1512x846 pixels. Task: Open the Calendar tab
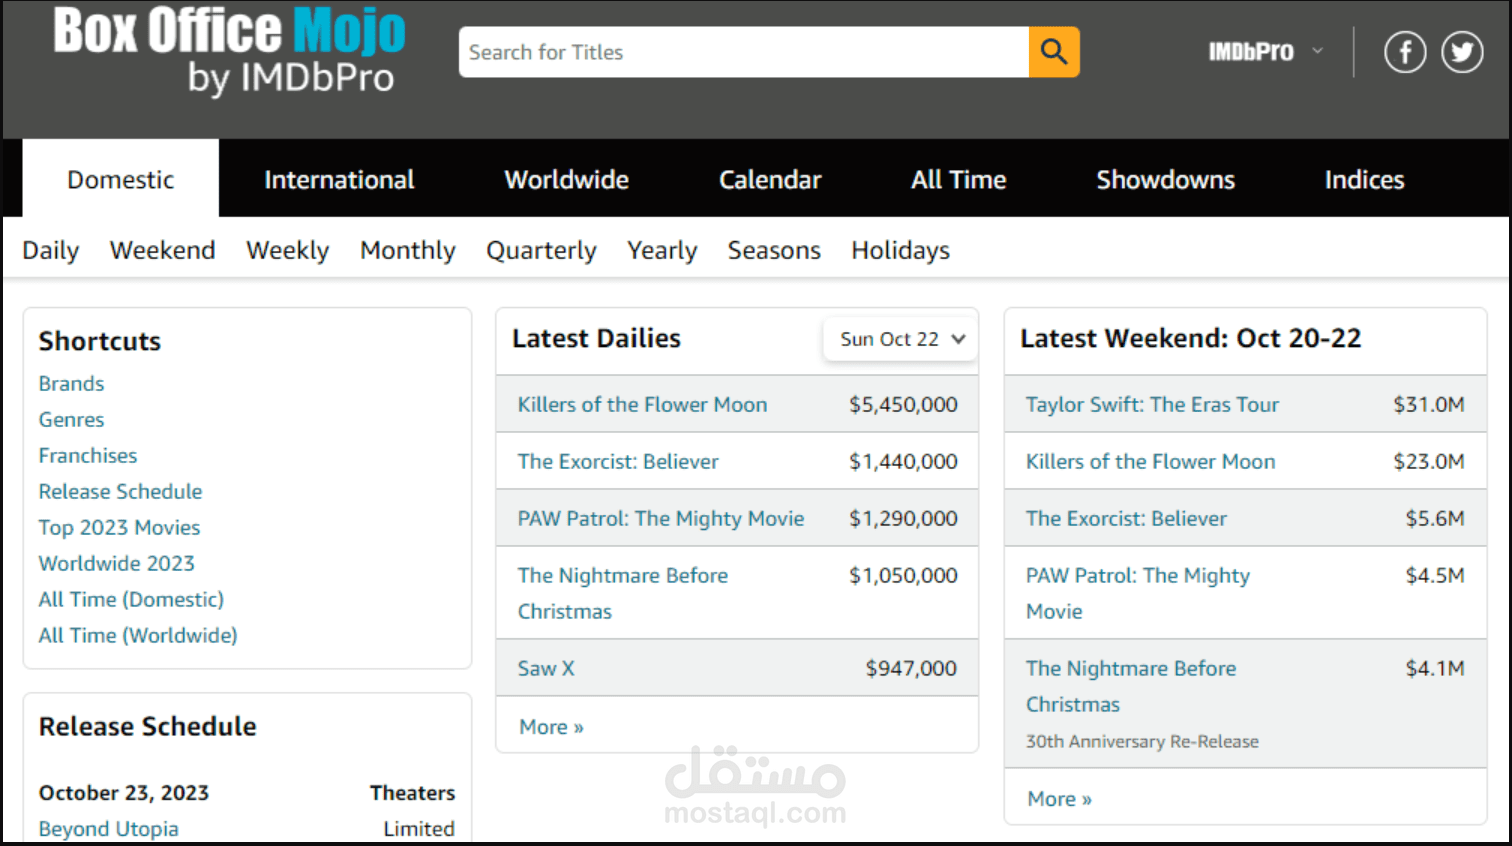click(x=770, y=179)
